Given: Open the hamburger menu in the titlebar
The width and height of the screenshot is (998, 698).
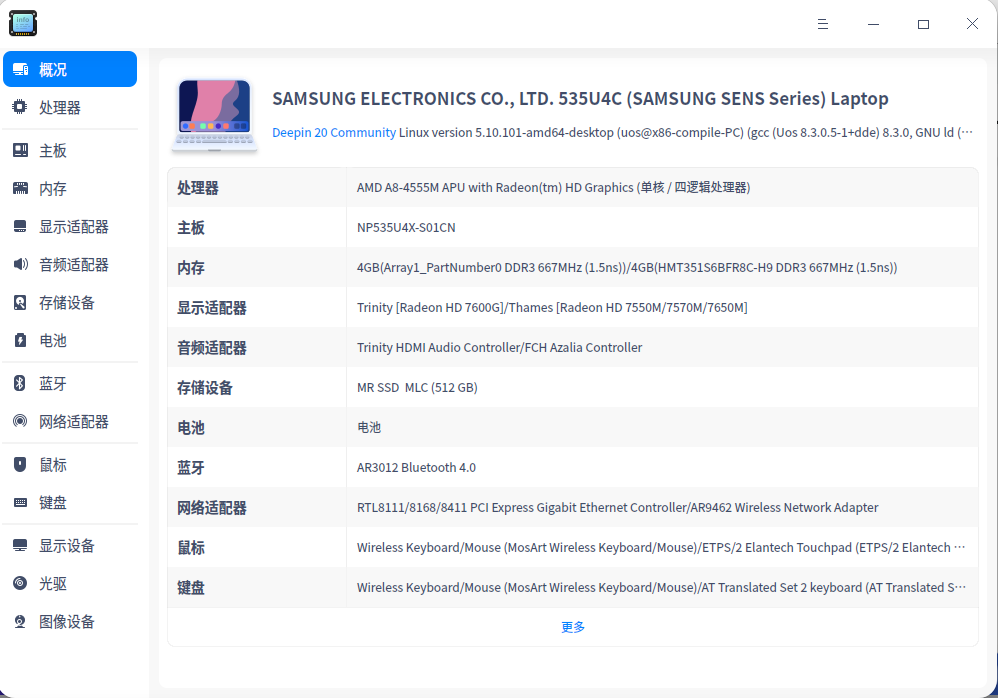Looking at the screenshot, I should [822, 23].
